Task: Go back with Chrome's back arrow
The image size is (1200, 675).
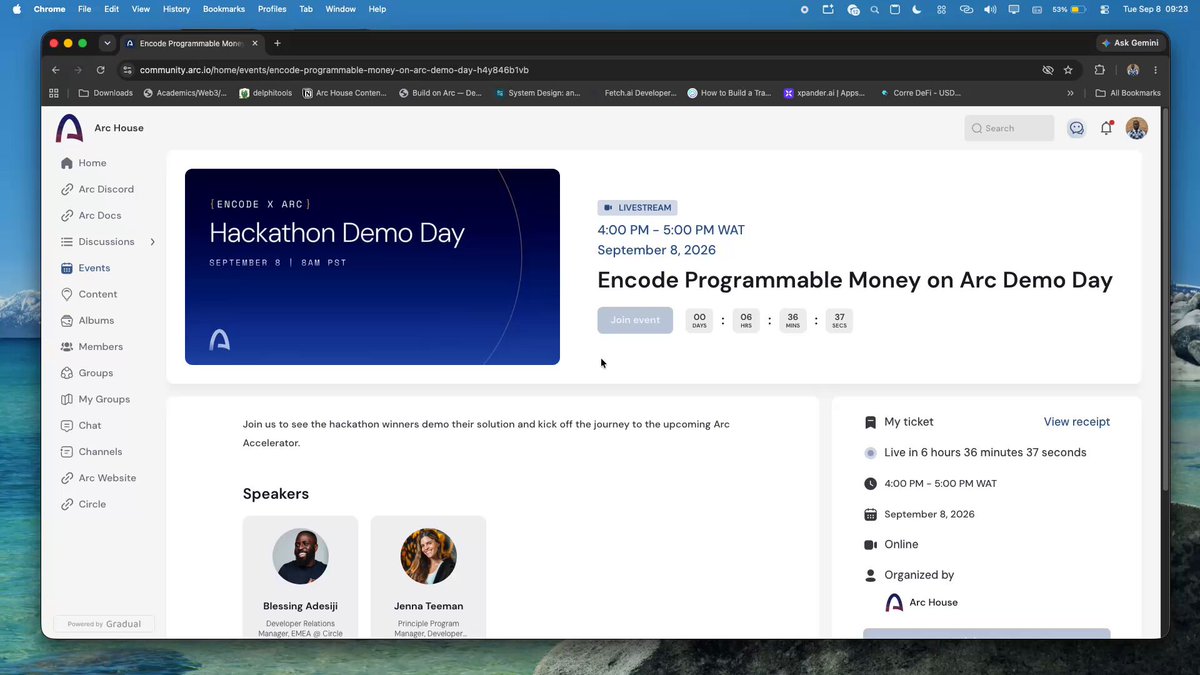Action: pyautogui.click(x=56, y=70)
